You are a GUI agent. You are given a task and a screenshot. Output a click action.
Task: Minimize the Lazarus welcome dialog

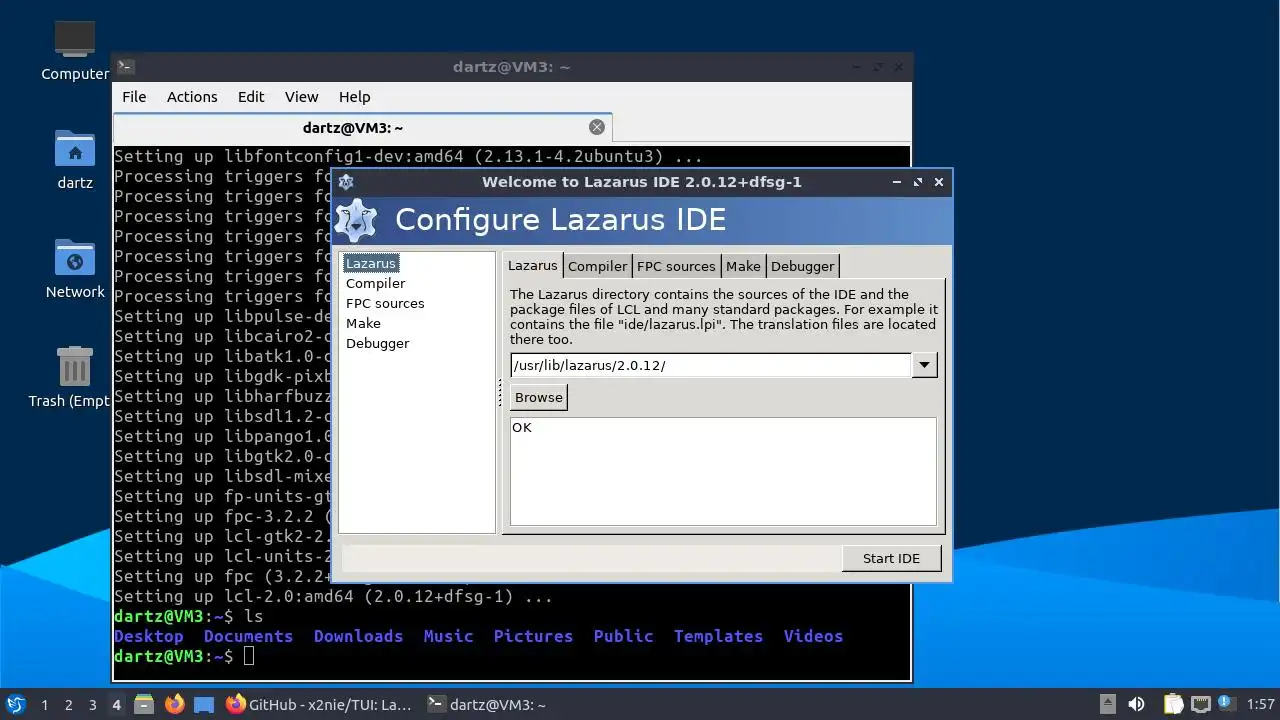pos(897,182)
